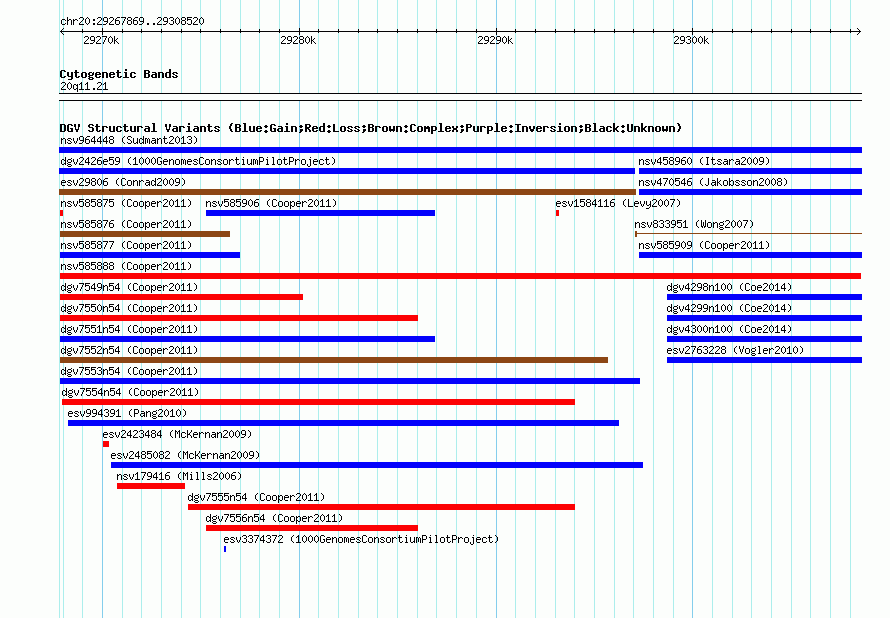890x618 pixels.
Task: Select the nsv585876 (Cooper2011) label
Action: [126, 224]
